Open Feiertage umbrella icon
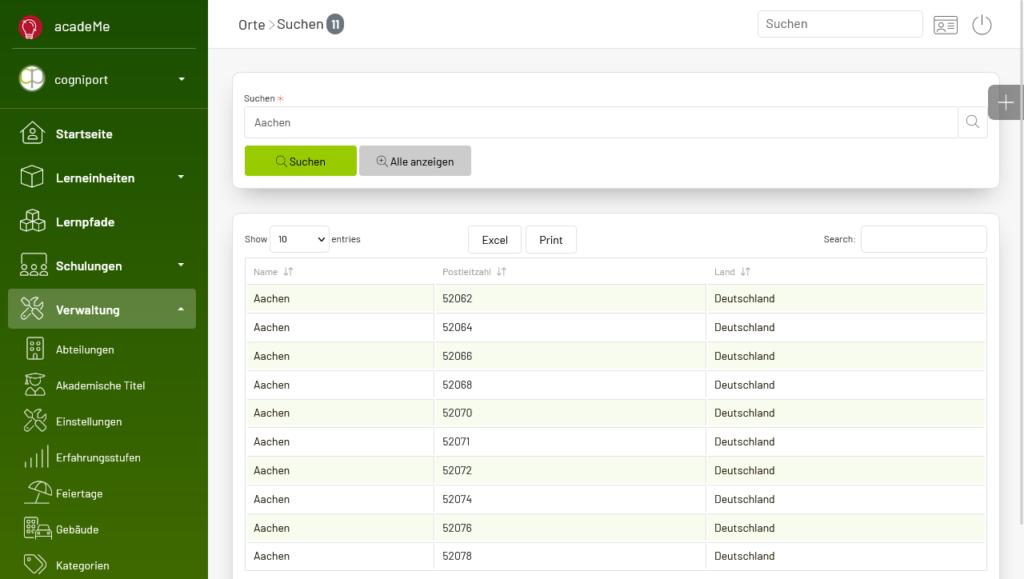The image size is (1024, 579). pyautogui.click(x=37, y=493)
